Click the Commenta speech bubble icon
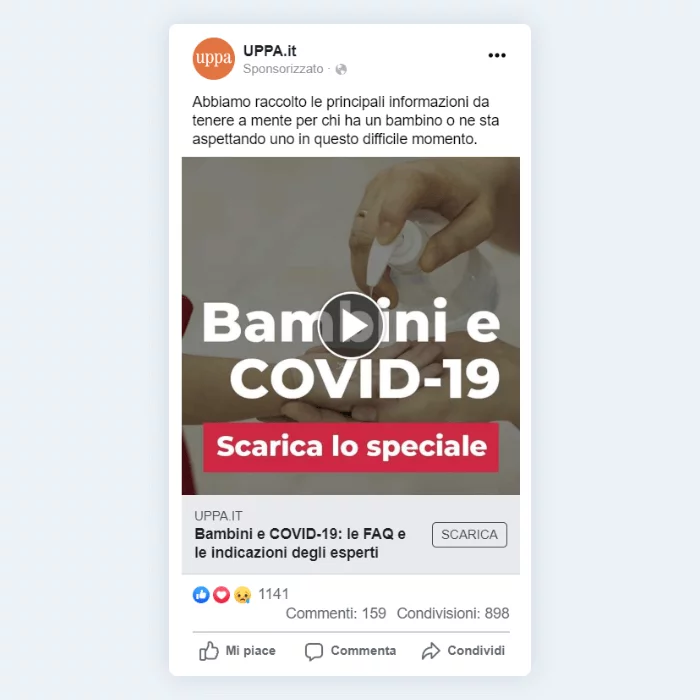700x700 pixels. point(313,651)
